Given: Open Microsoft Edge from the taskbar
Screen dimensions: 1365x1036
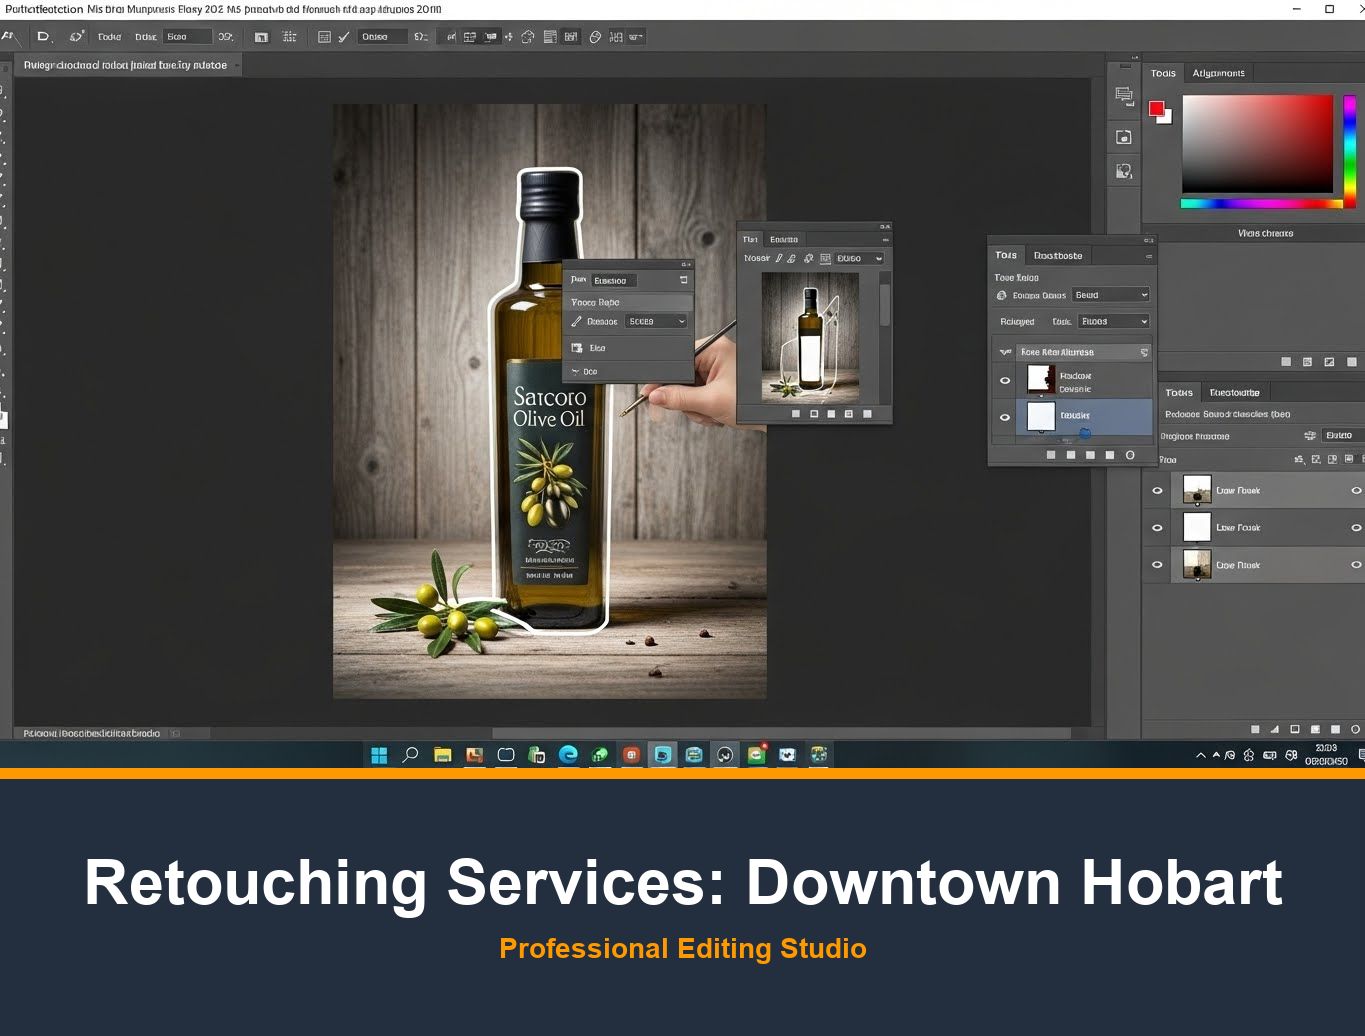Looking at the screenshot, I should 568,755.
